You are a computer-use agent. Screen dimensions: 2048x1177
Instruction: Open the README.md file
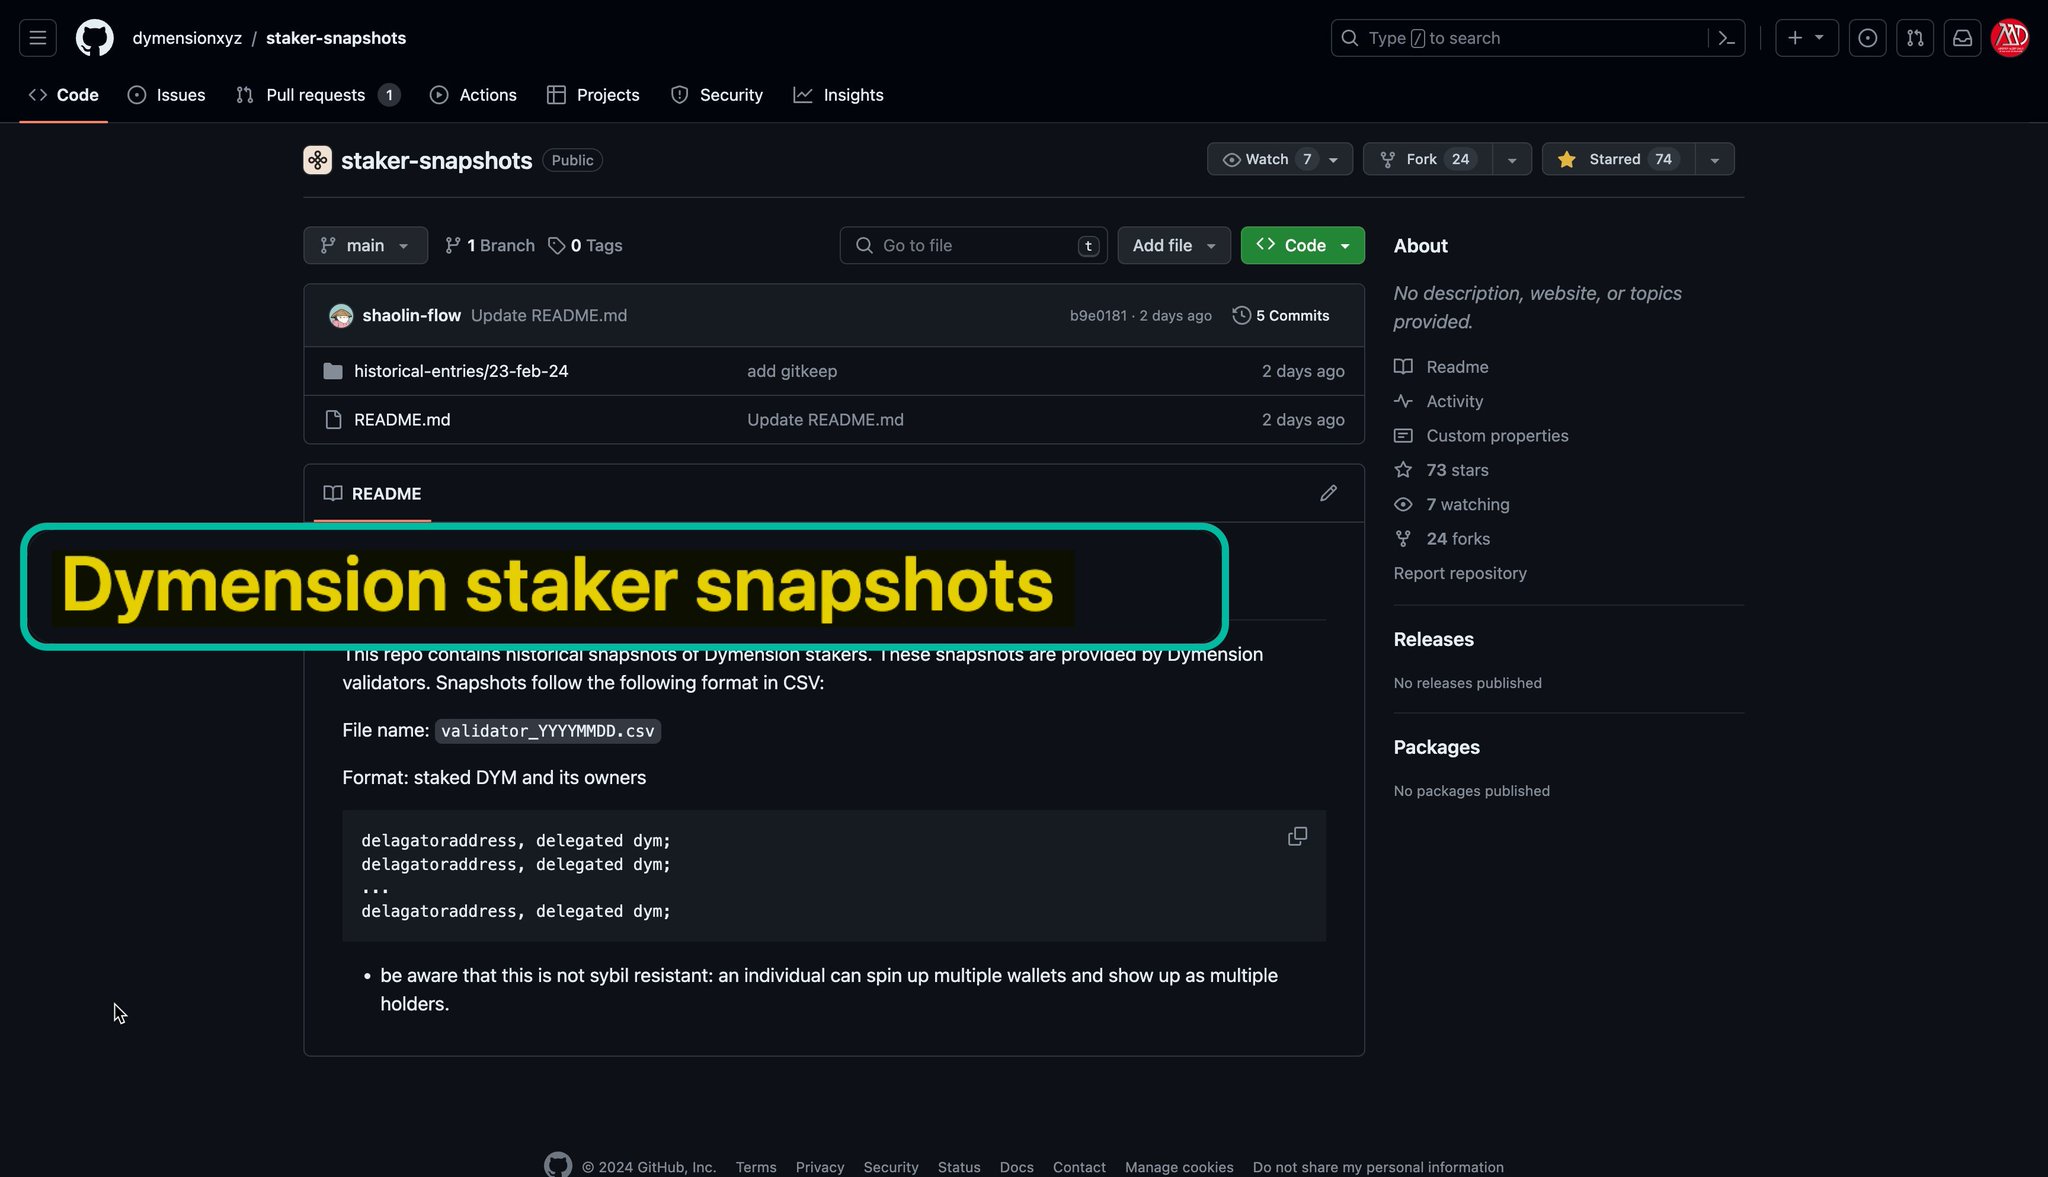pyautogui.click(x=402, y=420)
